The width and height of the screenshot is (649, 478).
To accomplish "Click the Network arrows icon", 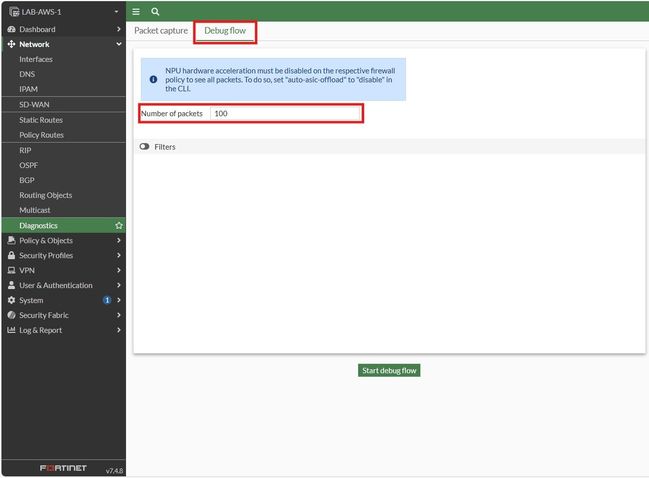I will pyautogui.click(x=12, y=44).
